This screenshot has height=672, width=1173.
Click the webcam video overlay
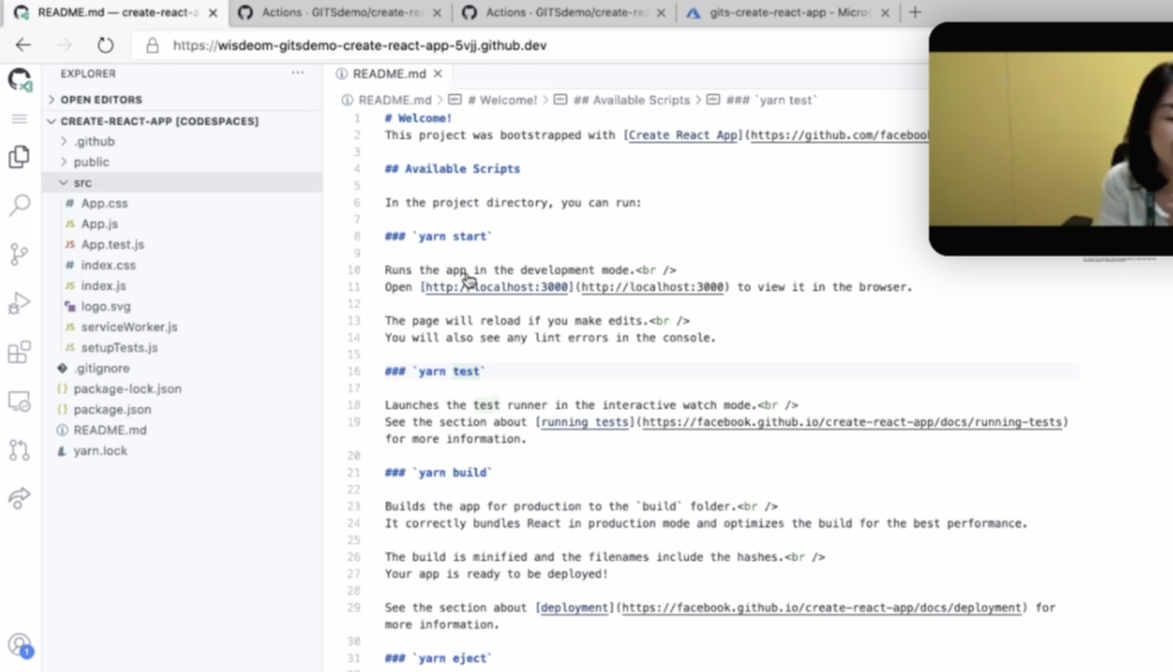pyautogui.click(x=1050, y=138)
